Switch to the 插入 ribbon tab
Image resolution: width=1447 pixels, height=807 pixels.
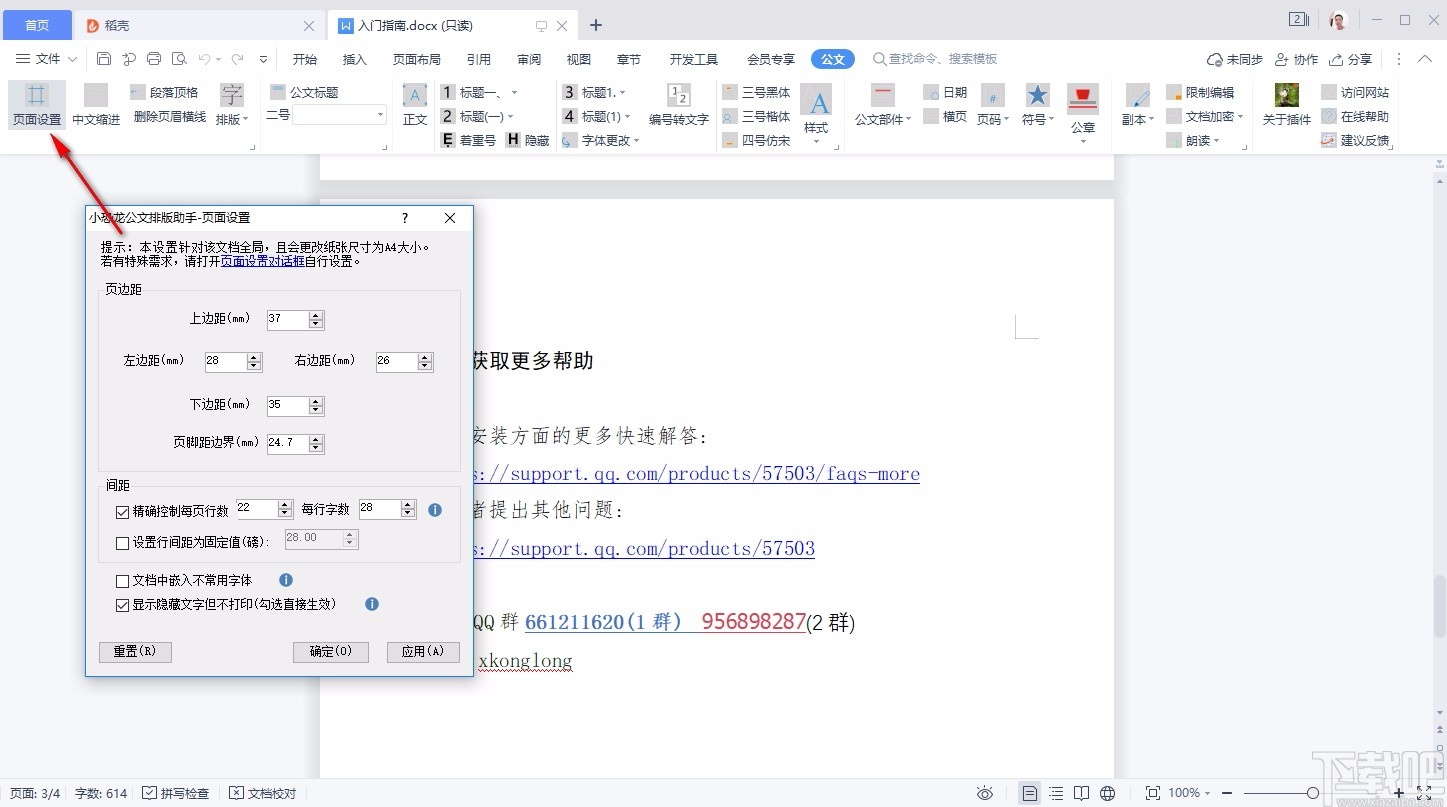coord(354,59)
